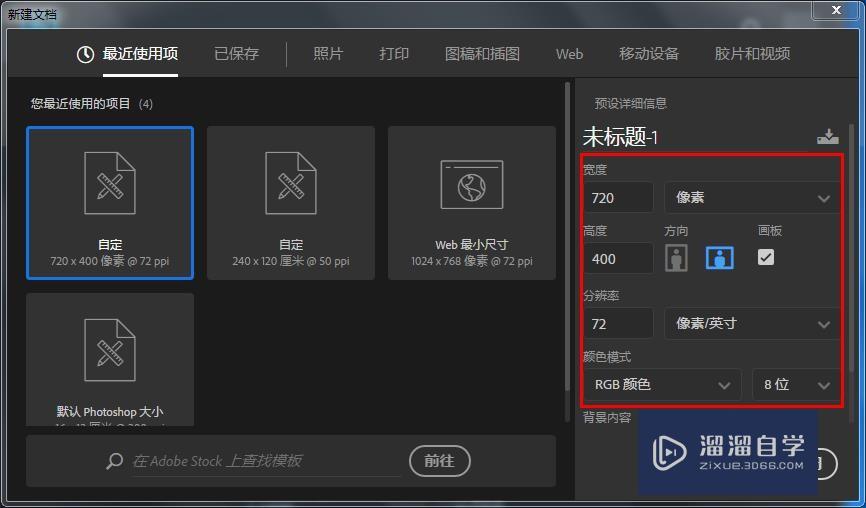The image size is (866, 508).
Task: Click the clock icon beside 最近使用项
Action: pyautogui.click(x=85, y=54)
